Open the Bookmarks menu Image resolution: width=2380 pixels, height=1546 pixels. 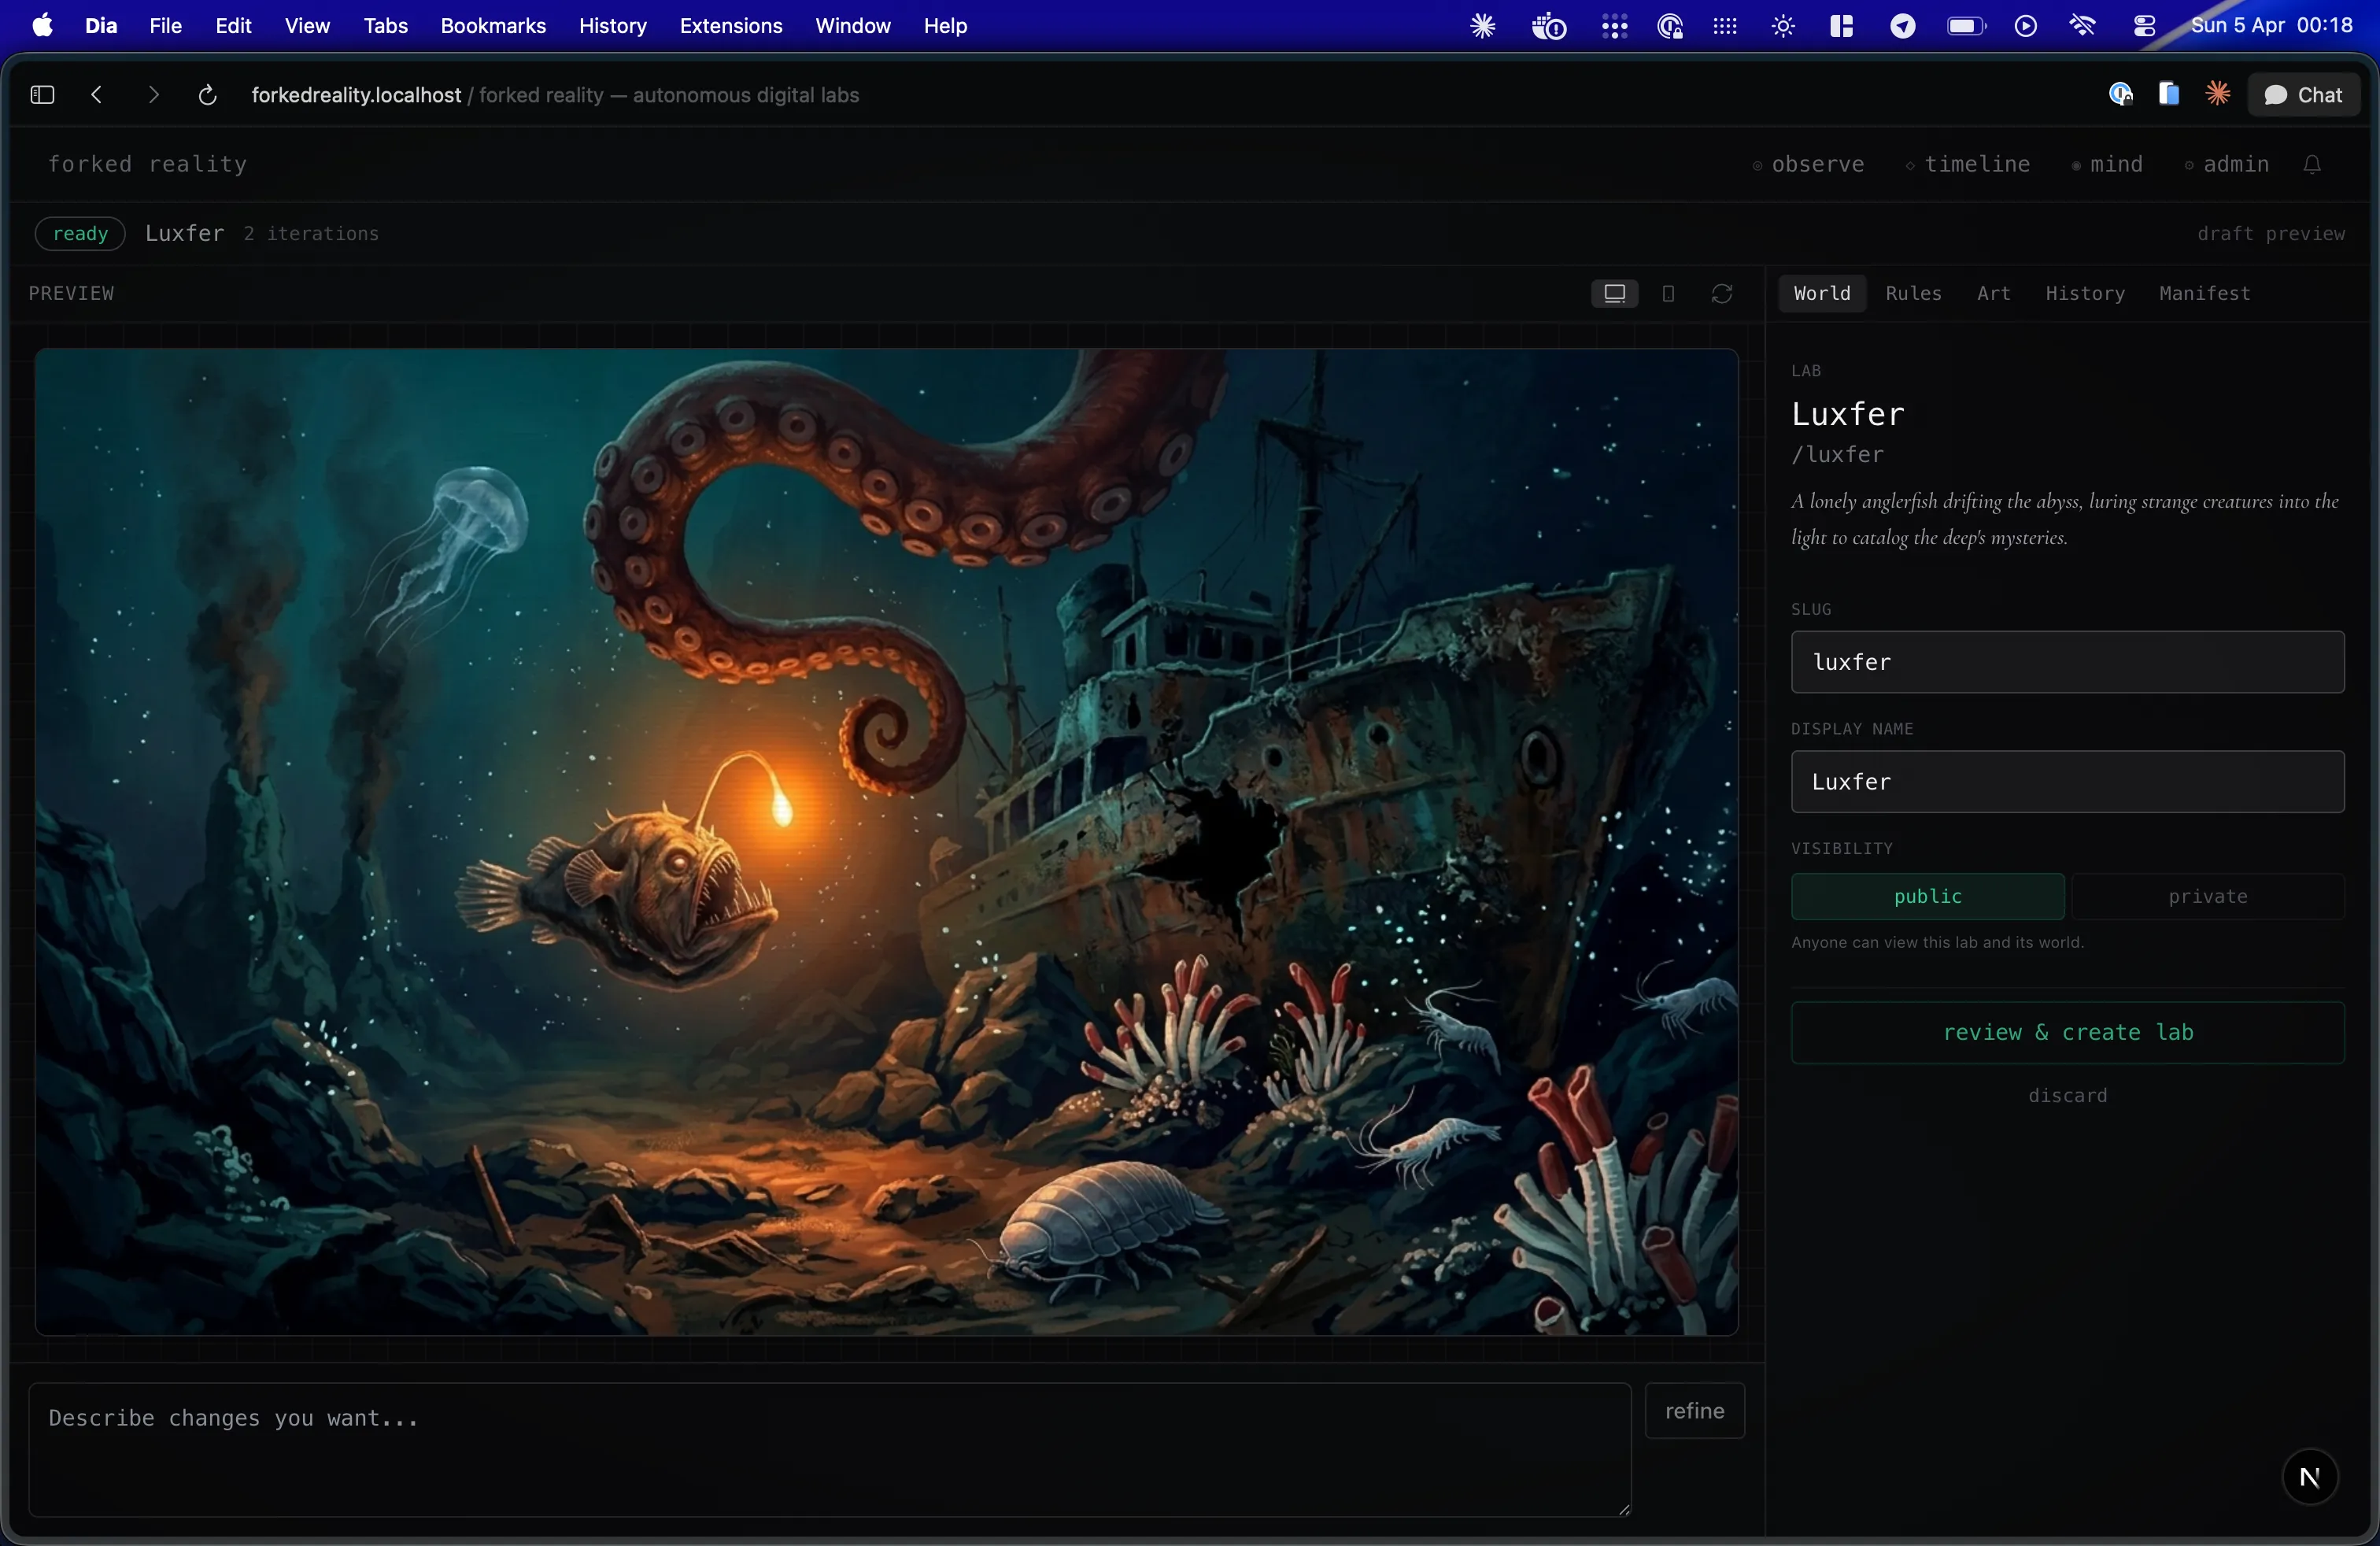[493, 26]
